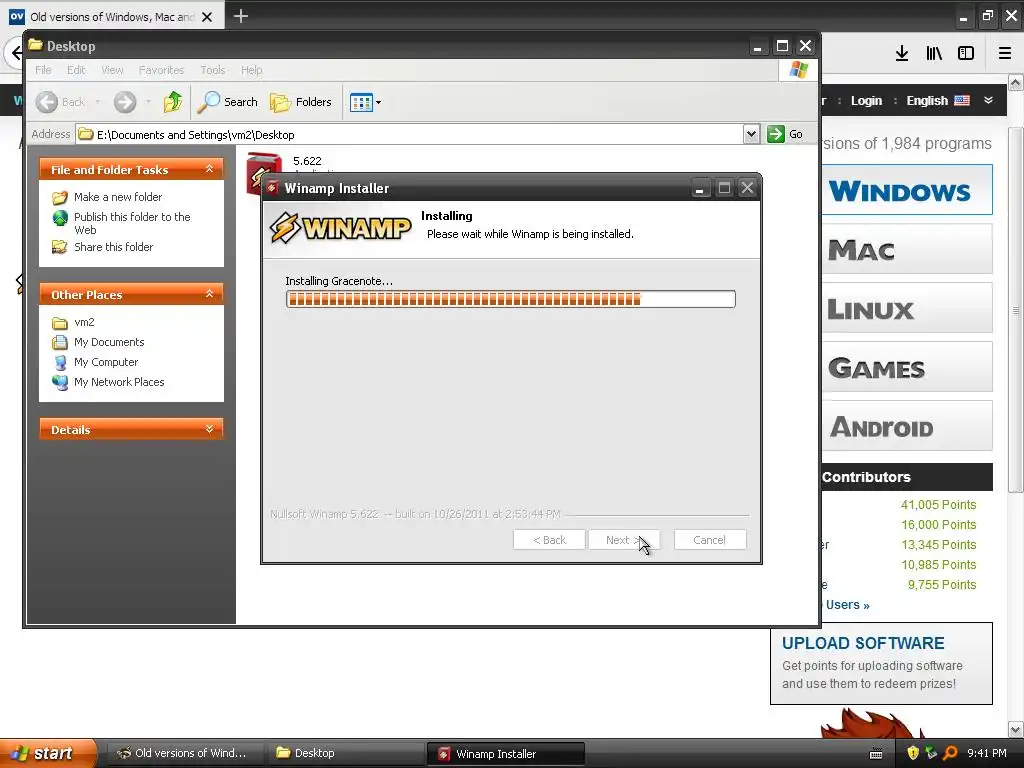The width and height of the screenshot is (1024, 768).
Task: Open the Tools menu in Explorer
Action: pyautogui.click(x=212, y=70)
